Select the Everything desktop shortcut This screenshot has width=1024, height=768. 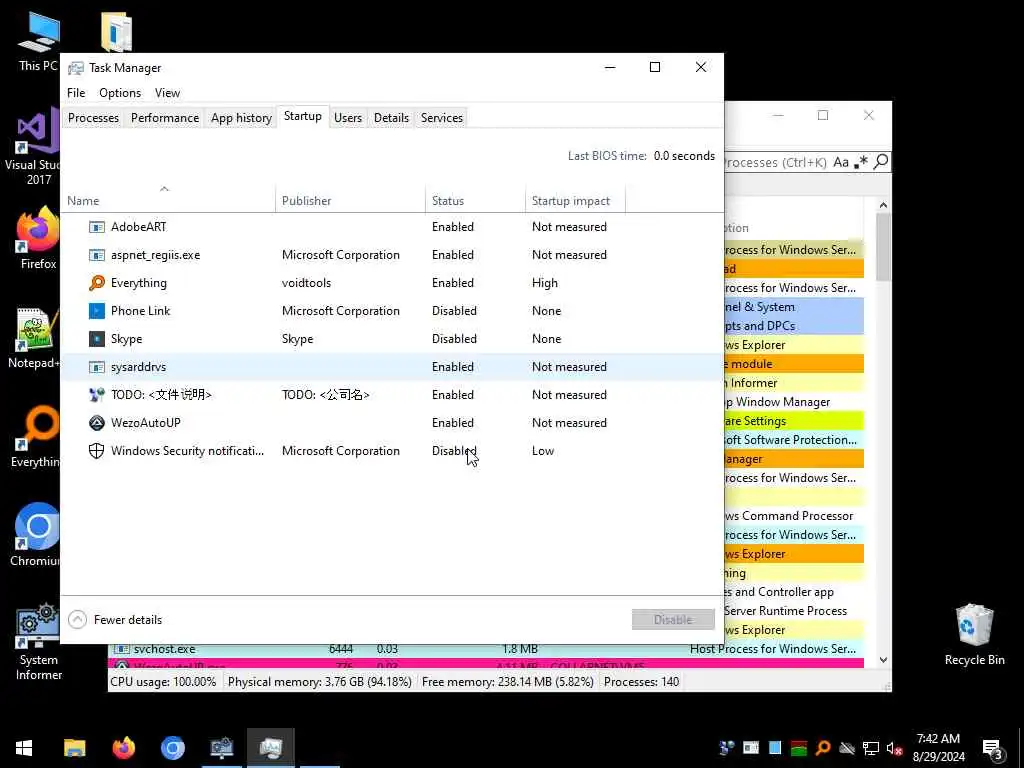(36, 436)
